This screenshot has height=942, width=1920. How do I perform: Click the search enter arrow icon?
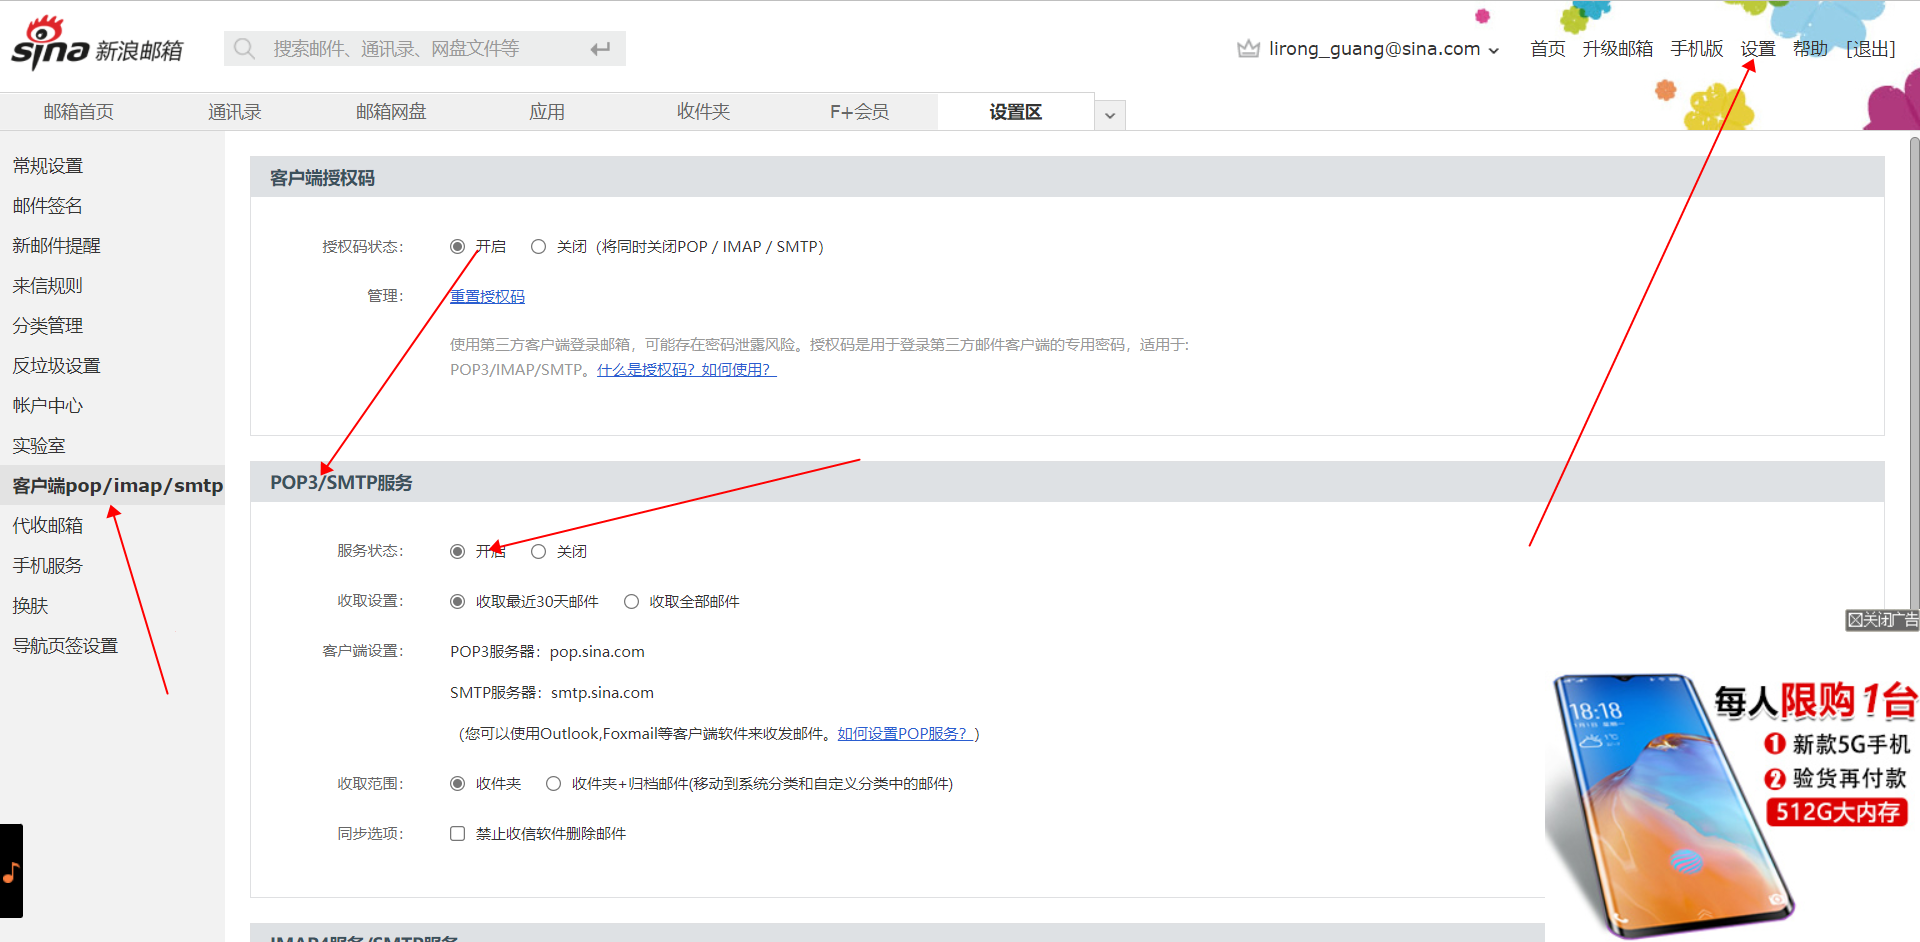coord(600,48)
